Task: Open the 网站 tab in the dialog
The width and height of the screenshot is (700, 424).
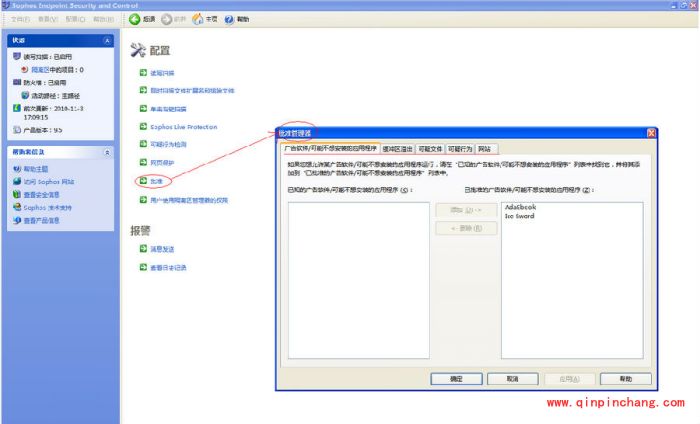Action: coord(485,148)
